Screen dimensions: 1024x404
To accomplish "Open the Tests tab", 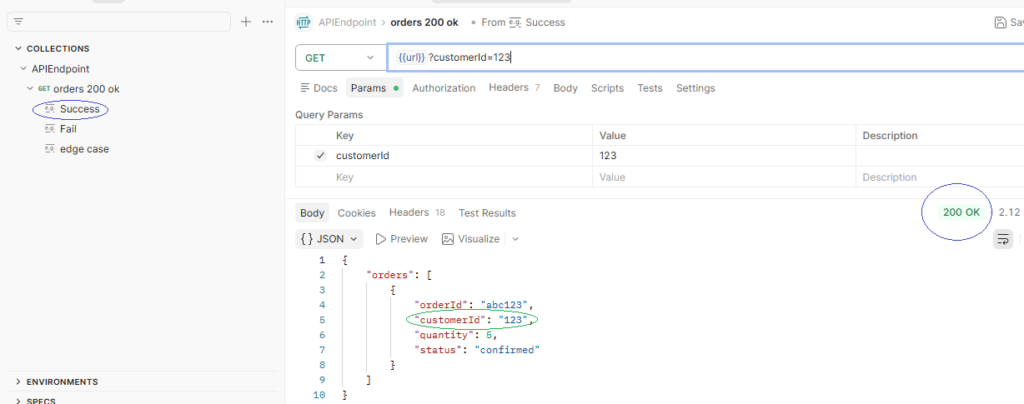I will [650, 88].
